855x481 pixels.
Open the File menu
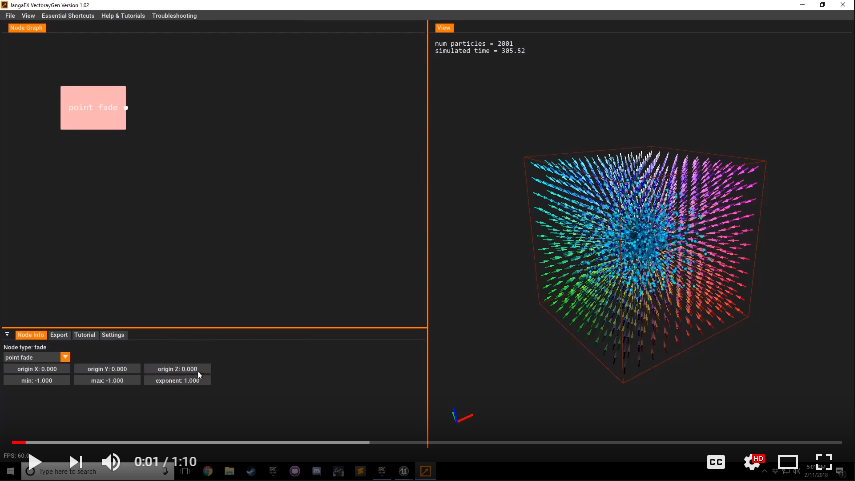10,16
